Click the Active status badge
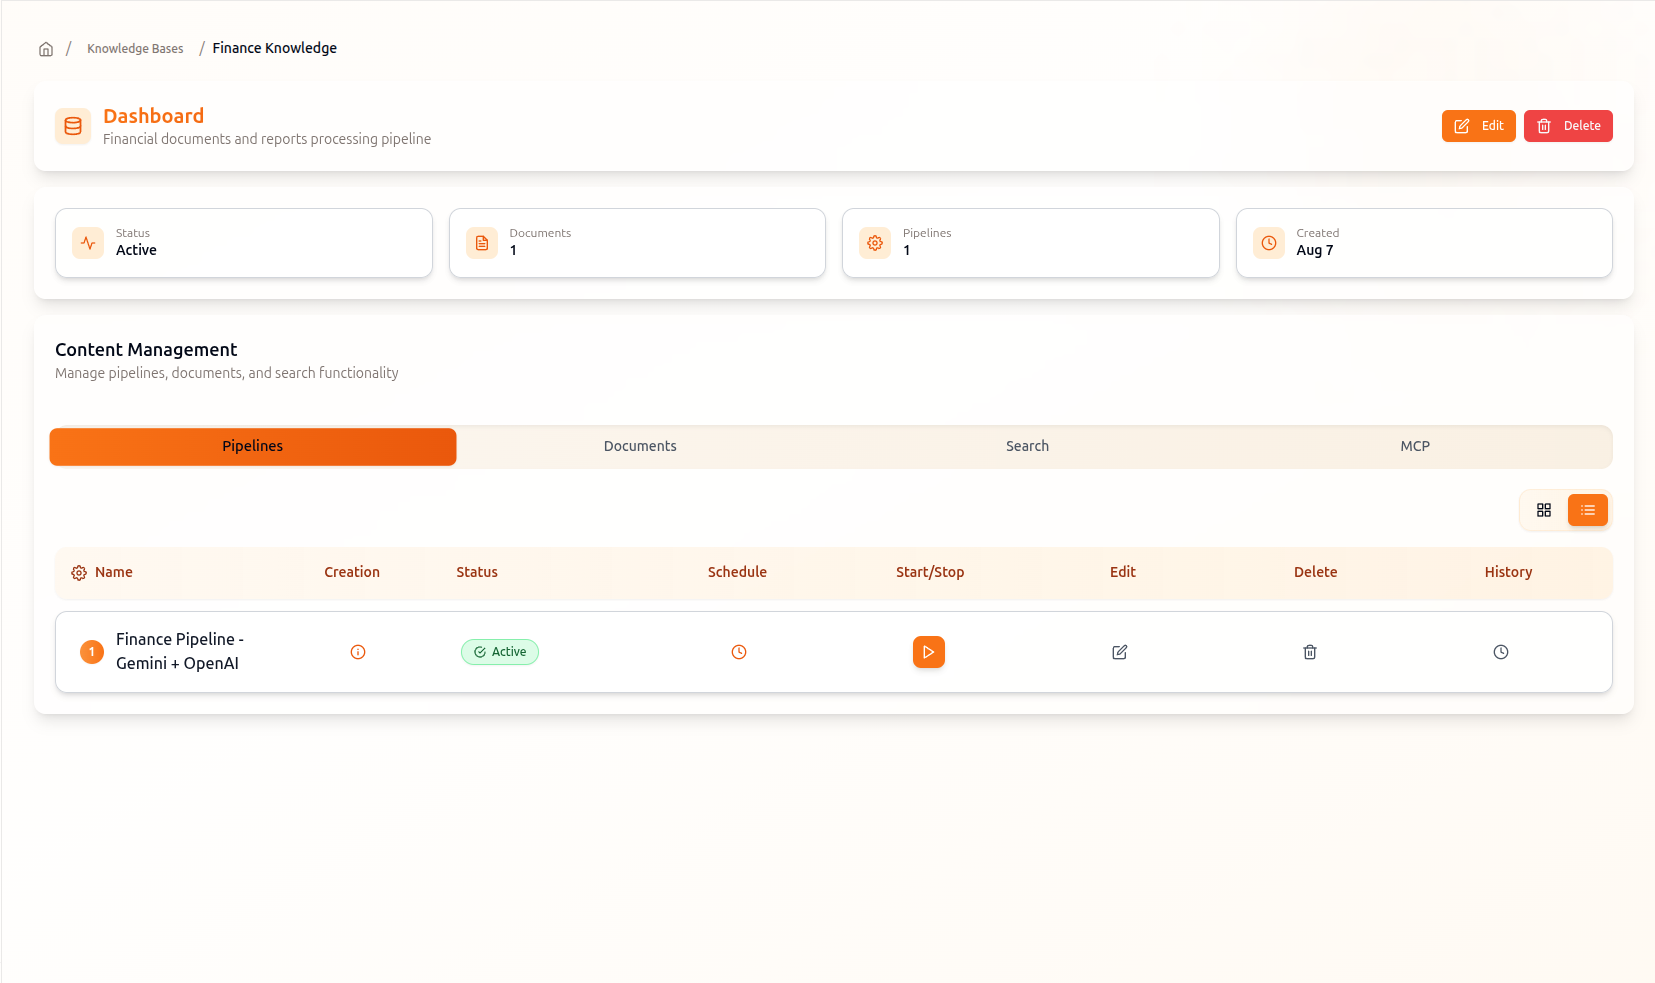The height and width of the screenshot is (983, 1655). [500, 652]
